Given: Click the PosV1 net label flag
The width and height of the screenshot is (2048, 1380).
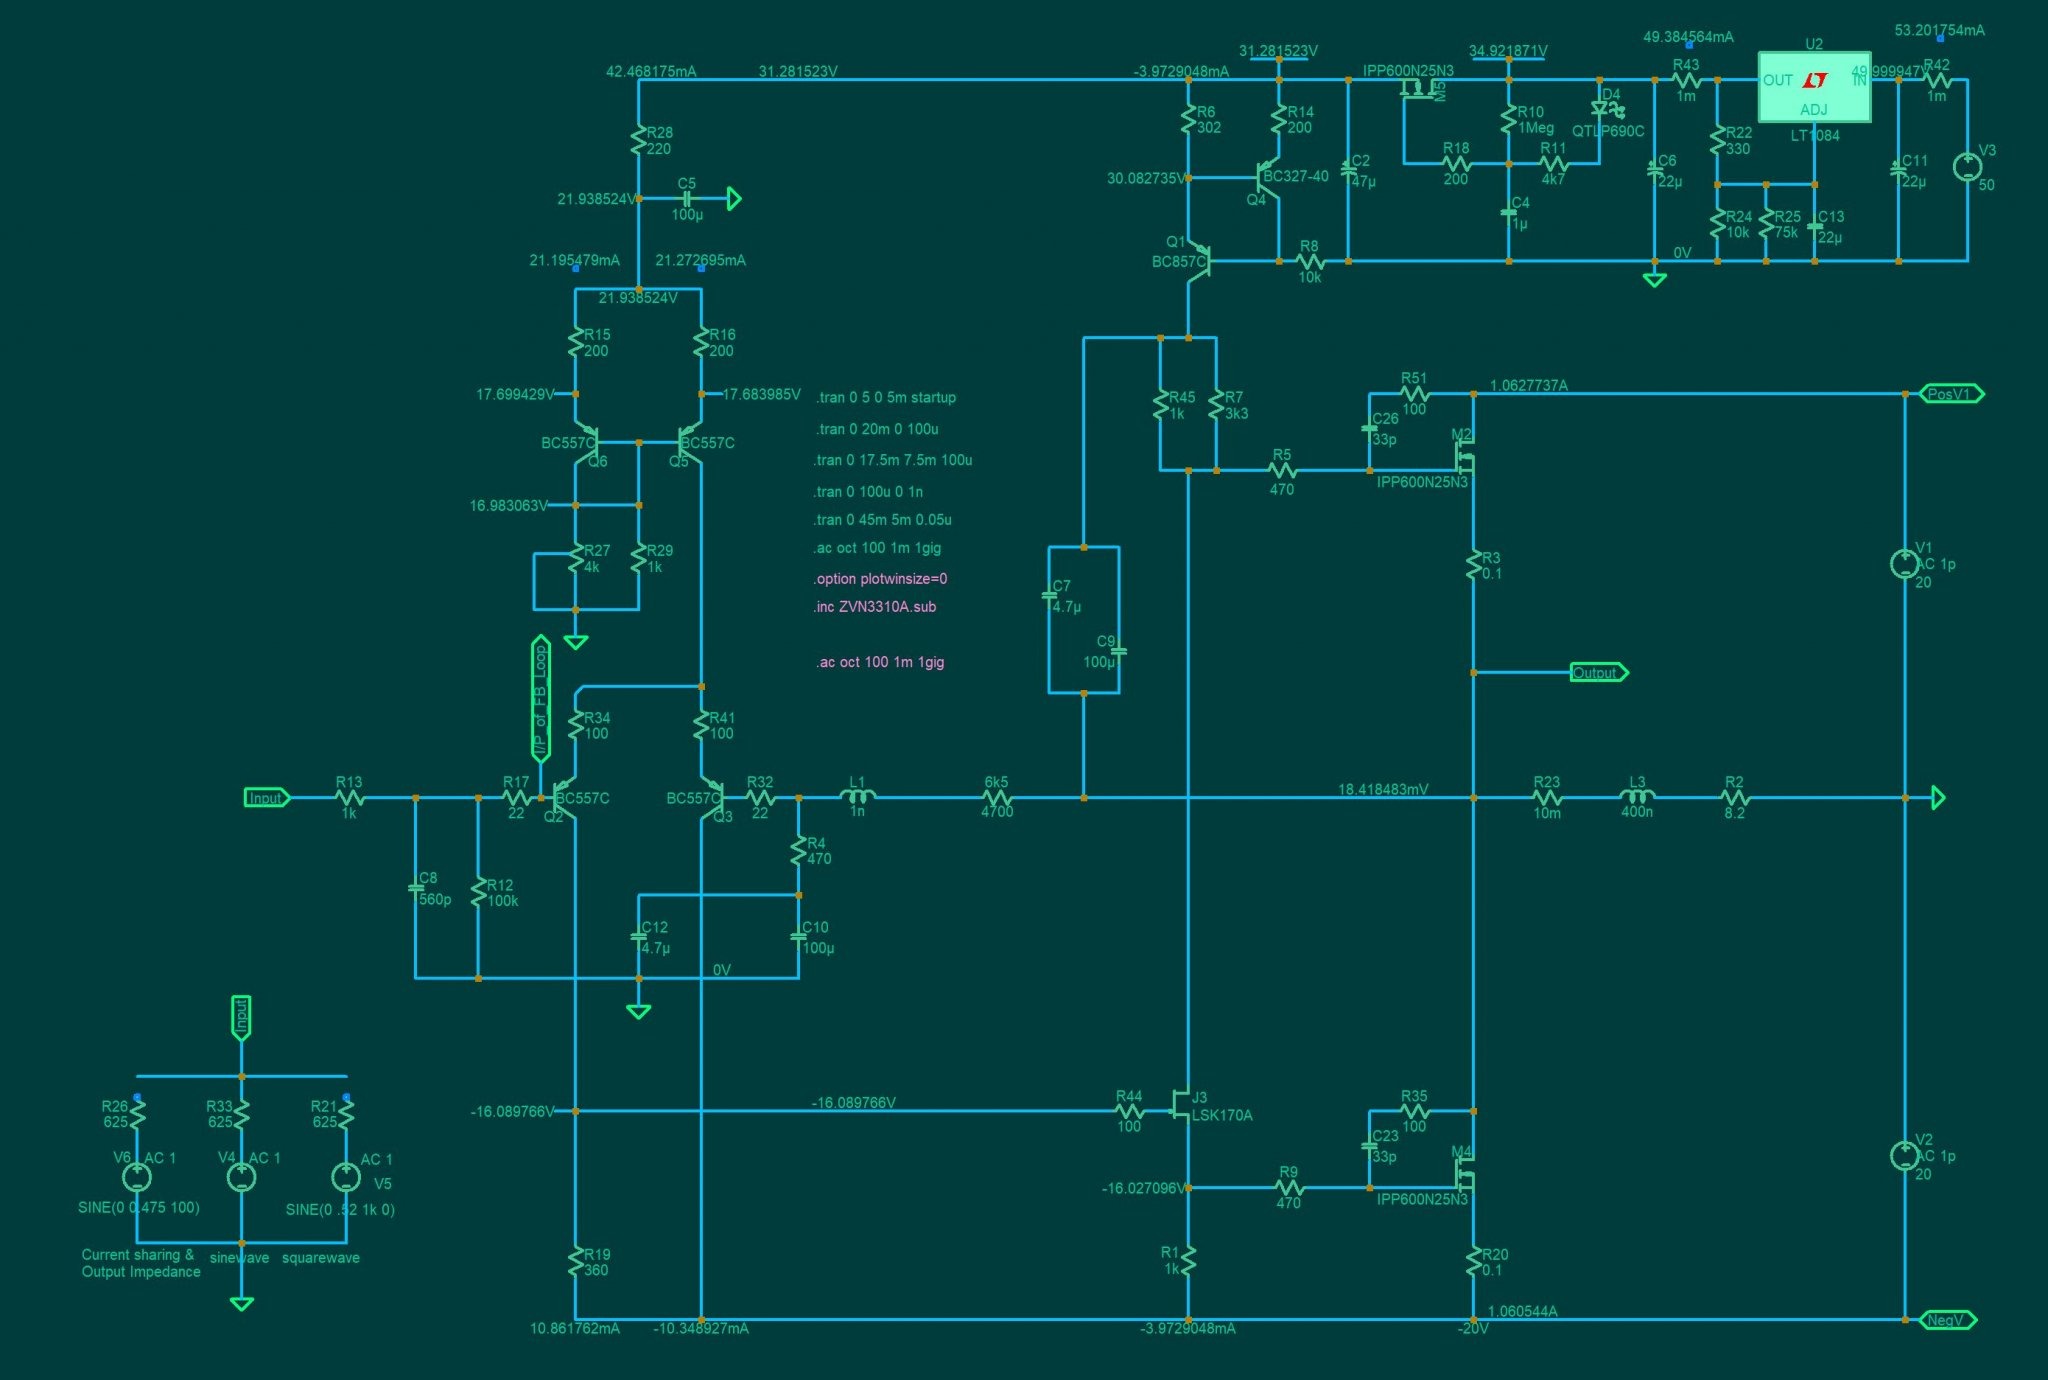Looking at the screenshot, I should pos(1953,394).
